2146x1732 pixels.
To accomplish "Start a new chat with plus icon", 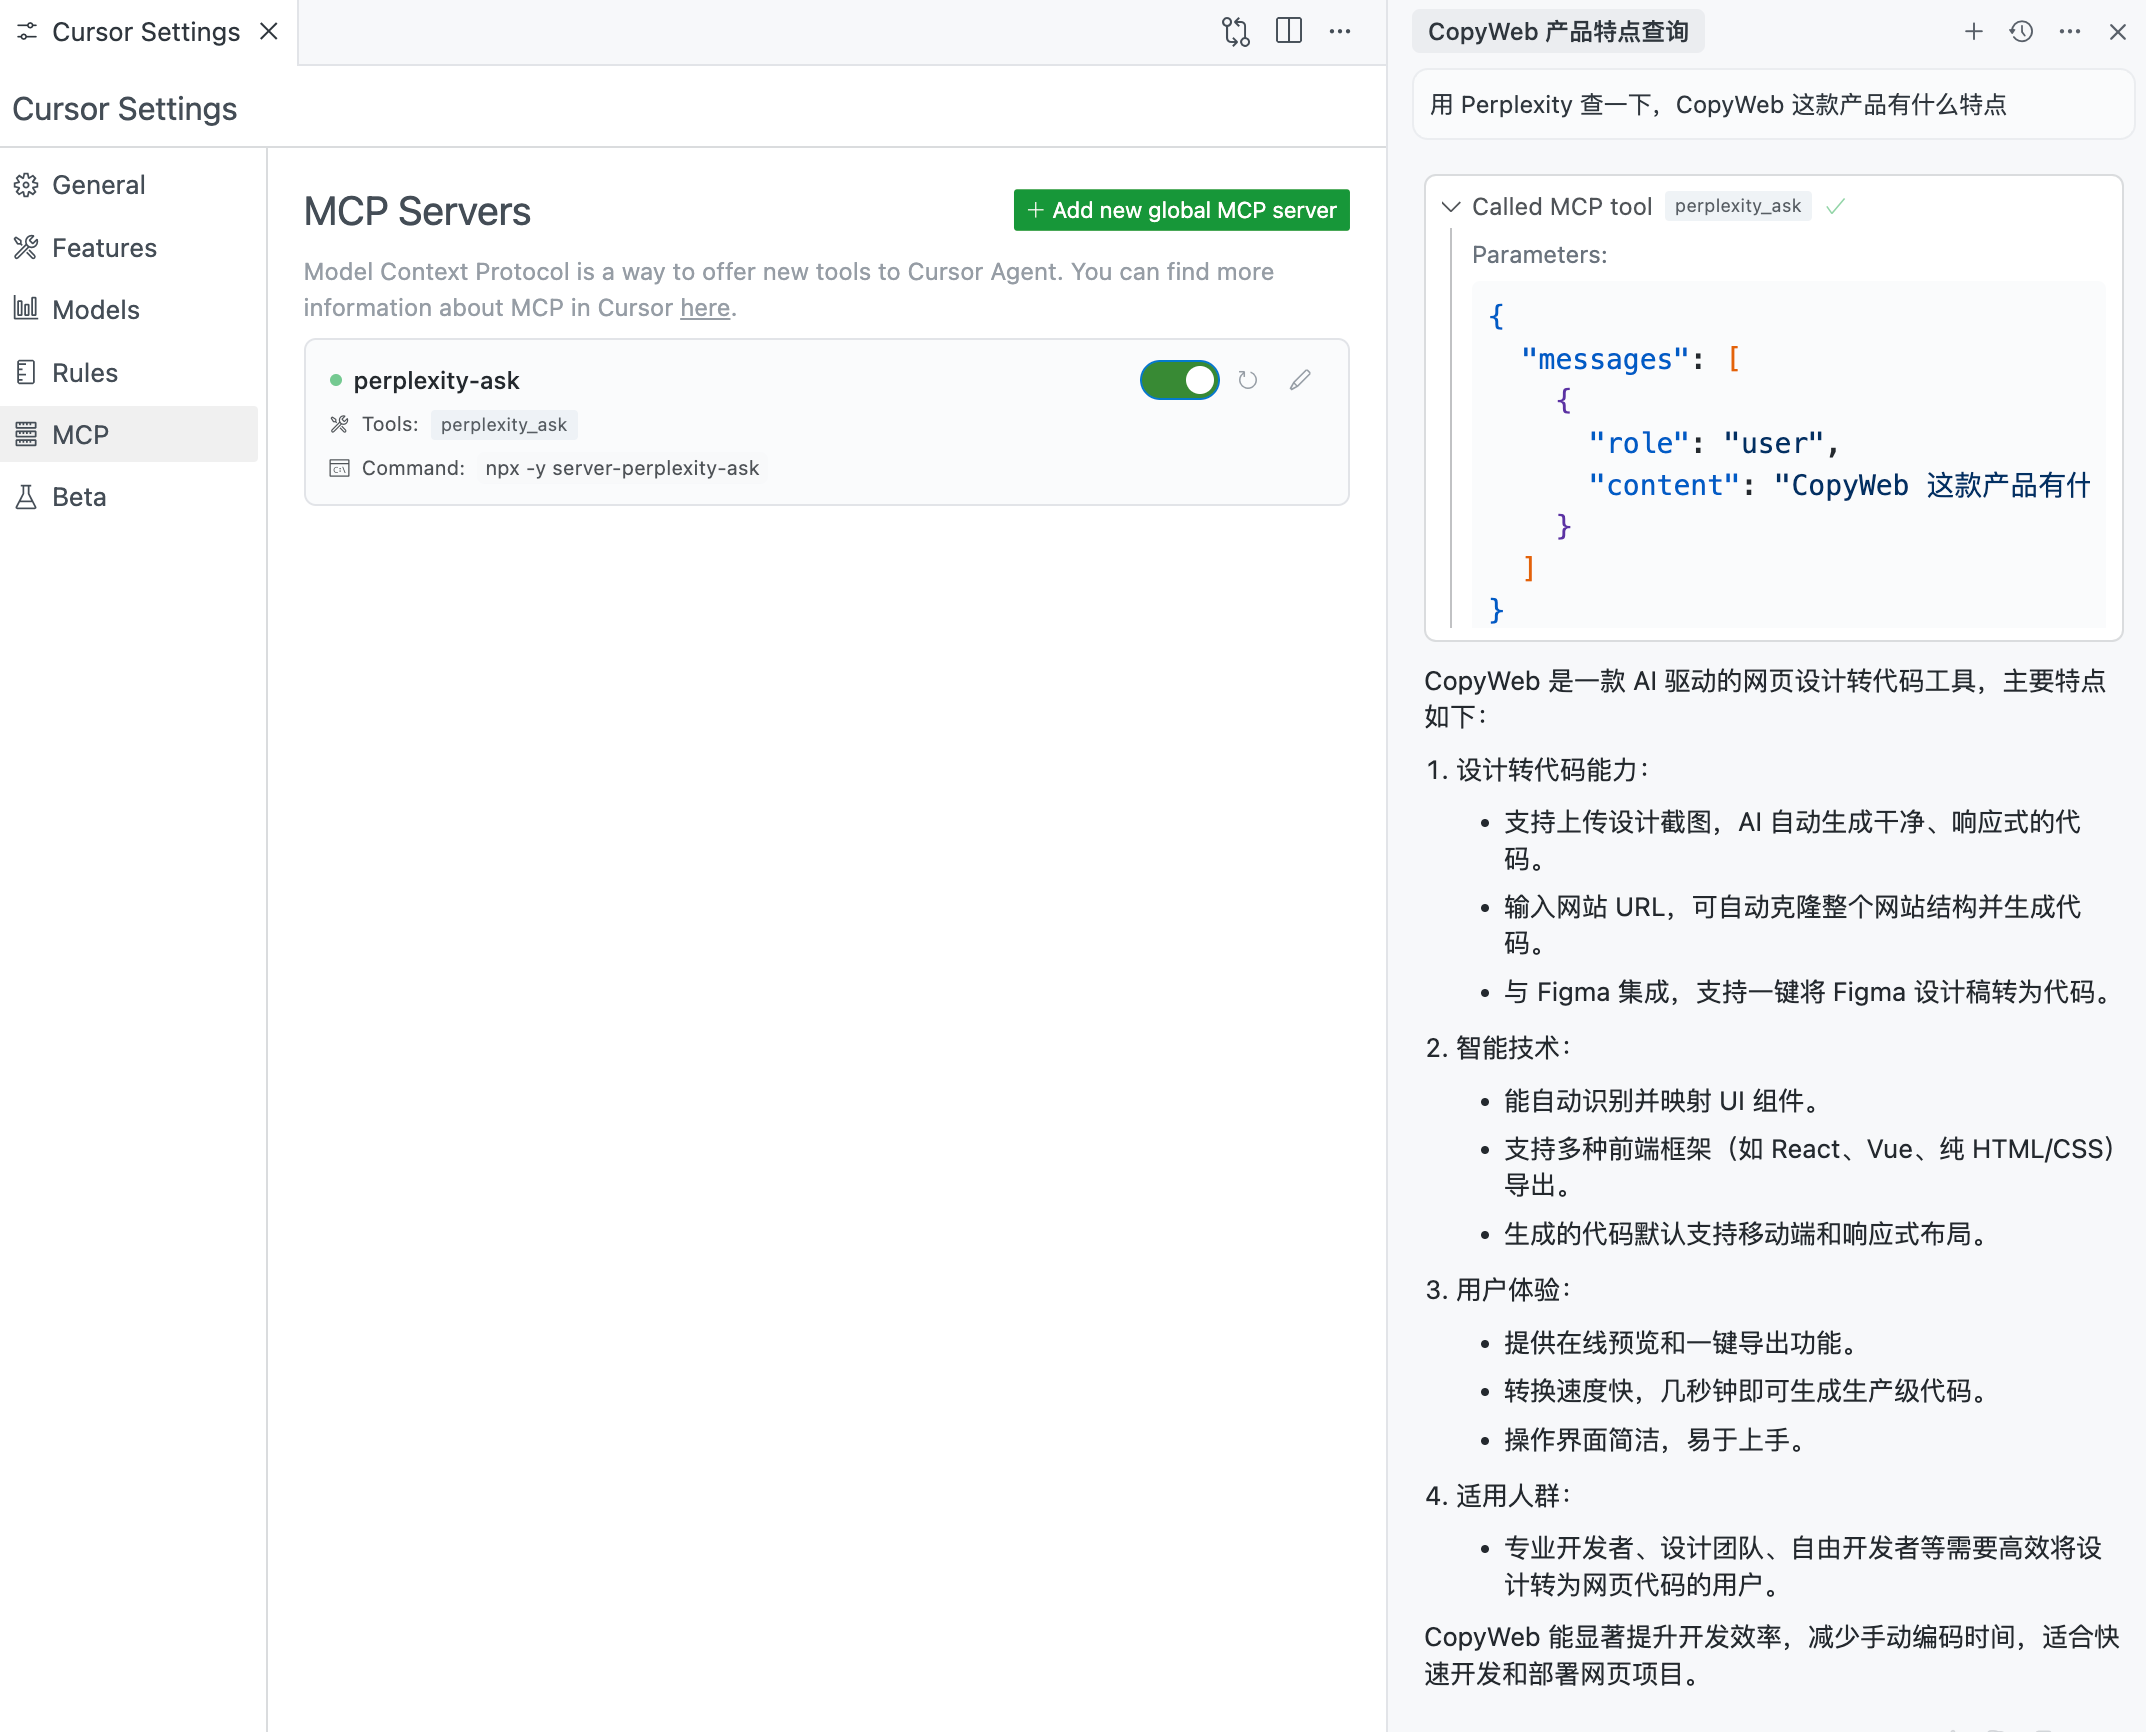I will (x=1973, y=32).
